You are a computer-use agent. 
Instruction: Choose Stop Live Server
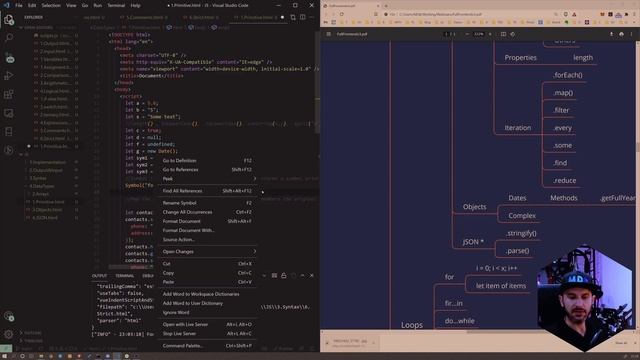207,333
